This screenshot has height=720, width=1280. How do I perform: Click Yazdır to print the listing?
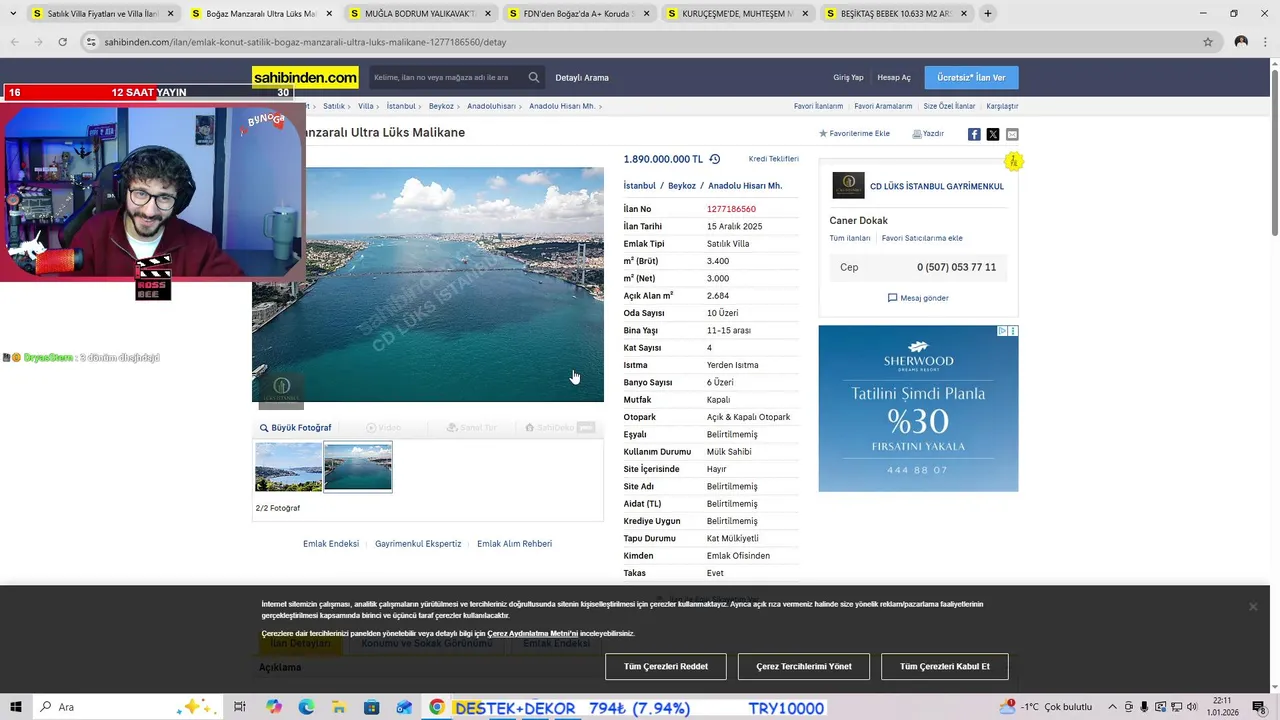(928, 134)
